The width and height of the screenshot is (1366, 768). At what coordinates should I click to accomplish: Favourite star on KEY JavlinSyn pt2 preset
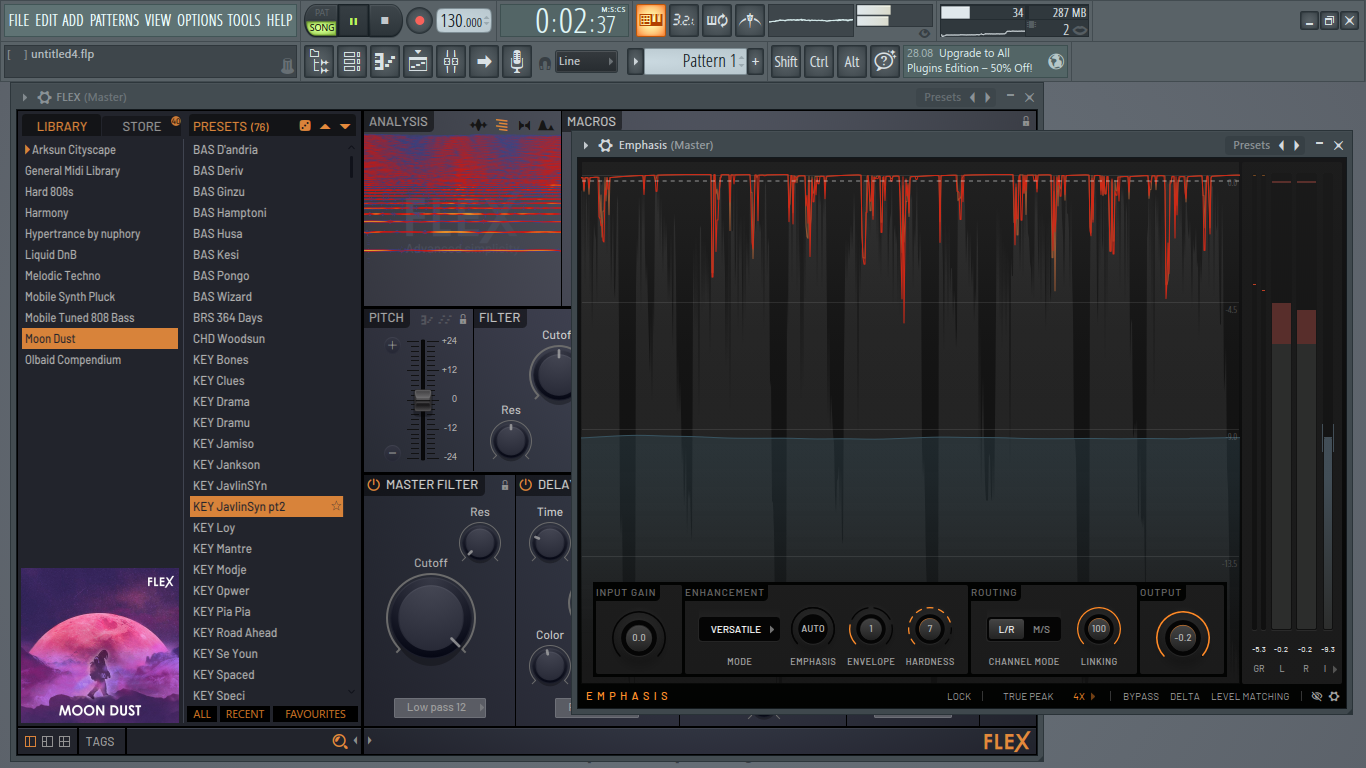click(x=336, y=507)
